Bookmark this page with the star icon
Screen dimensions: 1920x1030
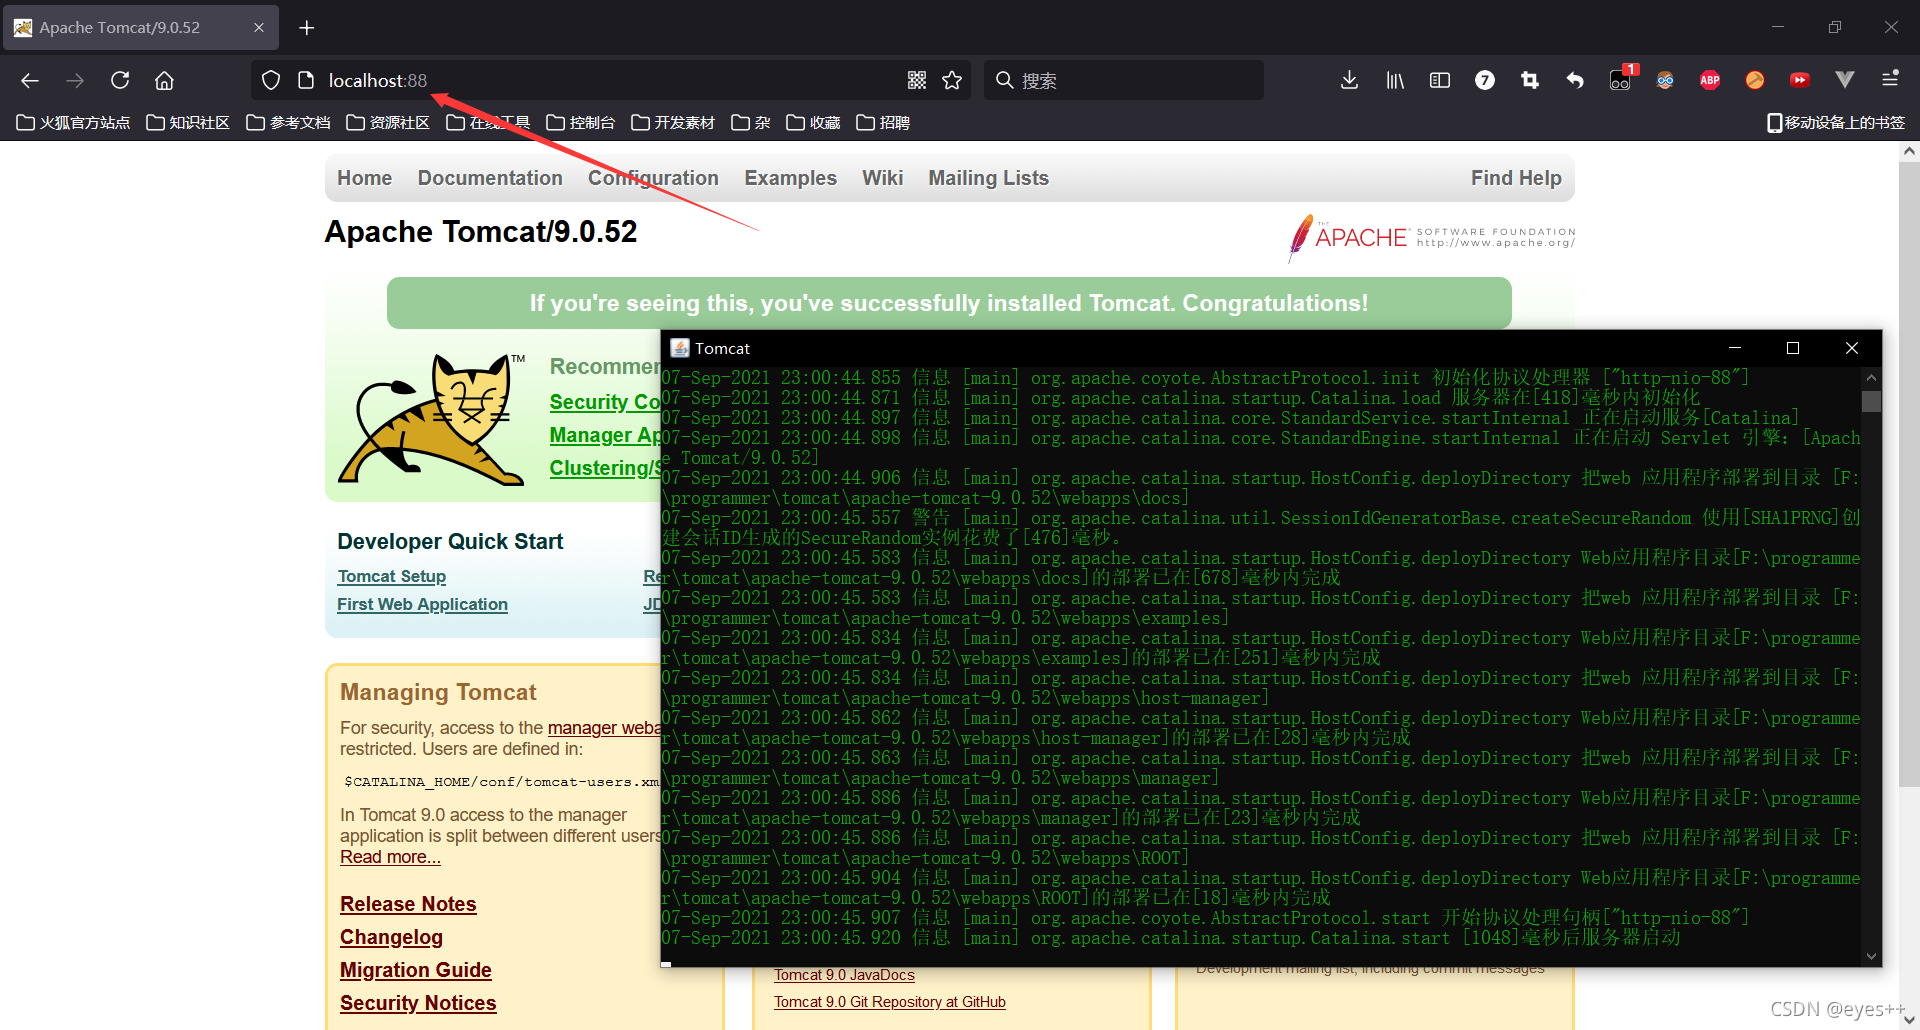click(952, 80)
